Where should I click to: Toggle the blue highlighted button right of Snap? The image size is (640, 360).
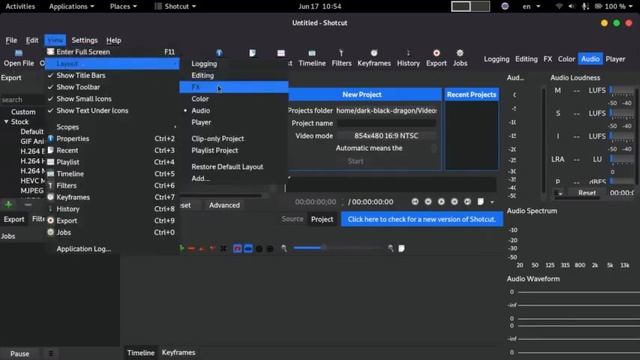tap(248, 249)
